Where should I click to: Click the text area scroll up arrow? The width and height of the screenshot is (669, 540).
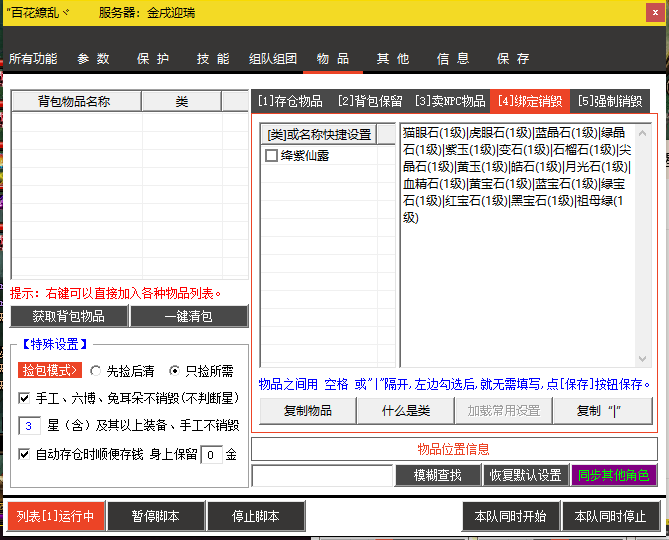[643, 133]
